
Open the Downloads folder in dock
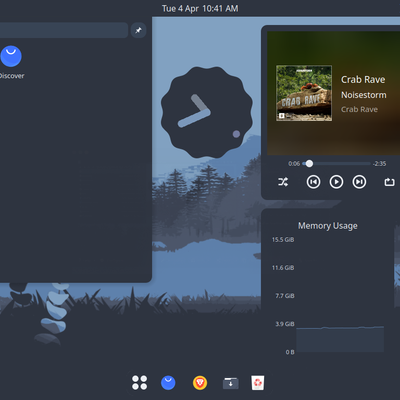(x=231, y=383)
